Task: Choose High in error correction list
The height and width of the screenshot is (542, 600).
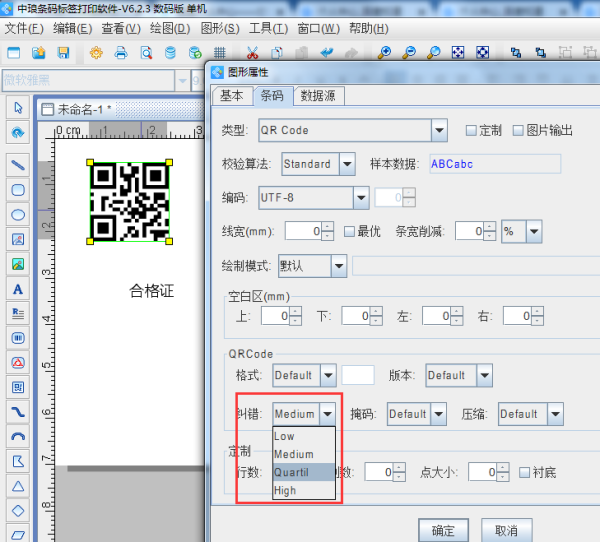Action: click(x=285, y=491)
